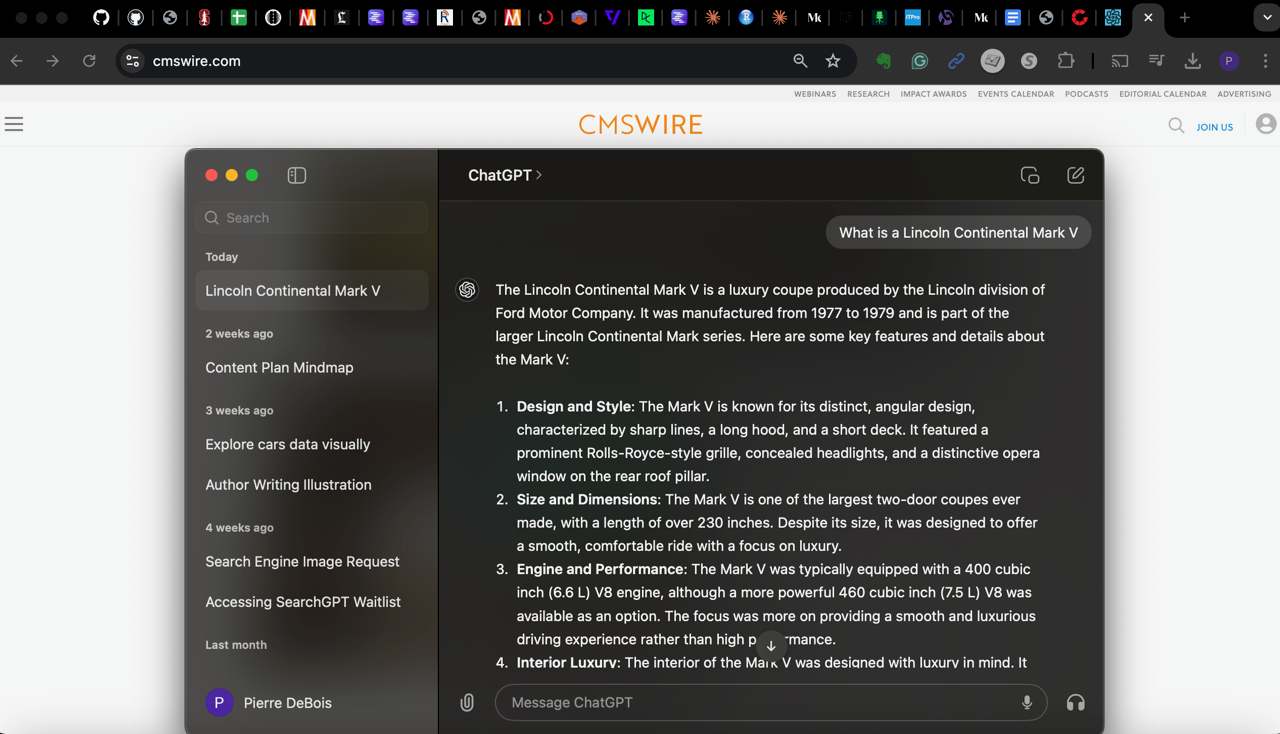
Task: Click the ChatGPT logo avatar beside response
Action: (x=467, y=290)
